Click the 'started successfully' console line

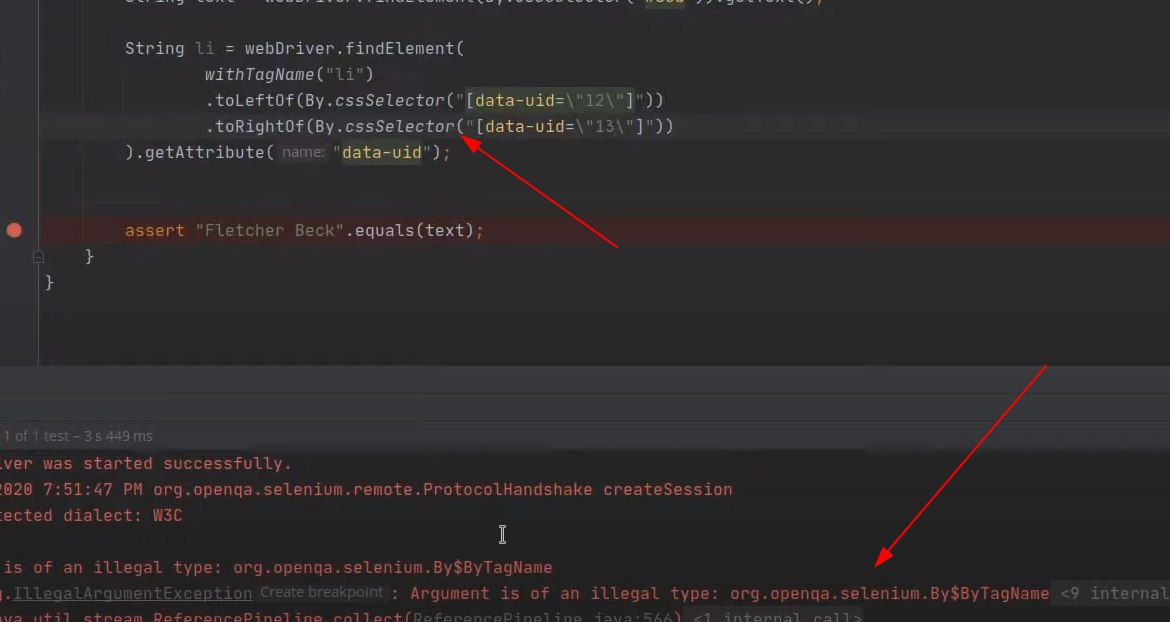point(146,464)
